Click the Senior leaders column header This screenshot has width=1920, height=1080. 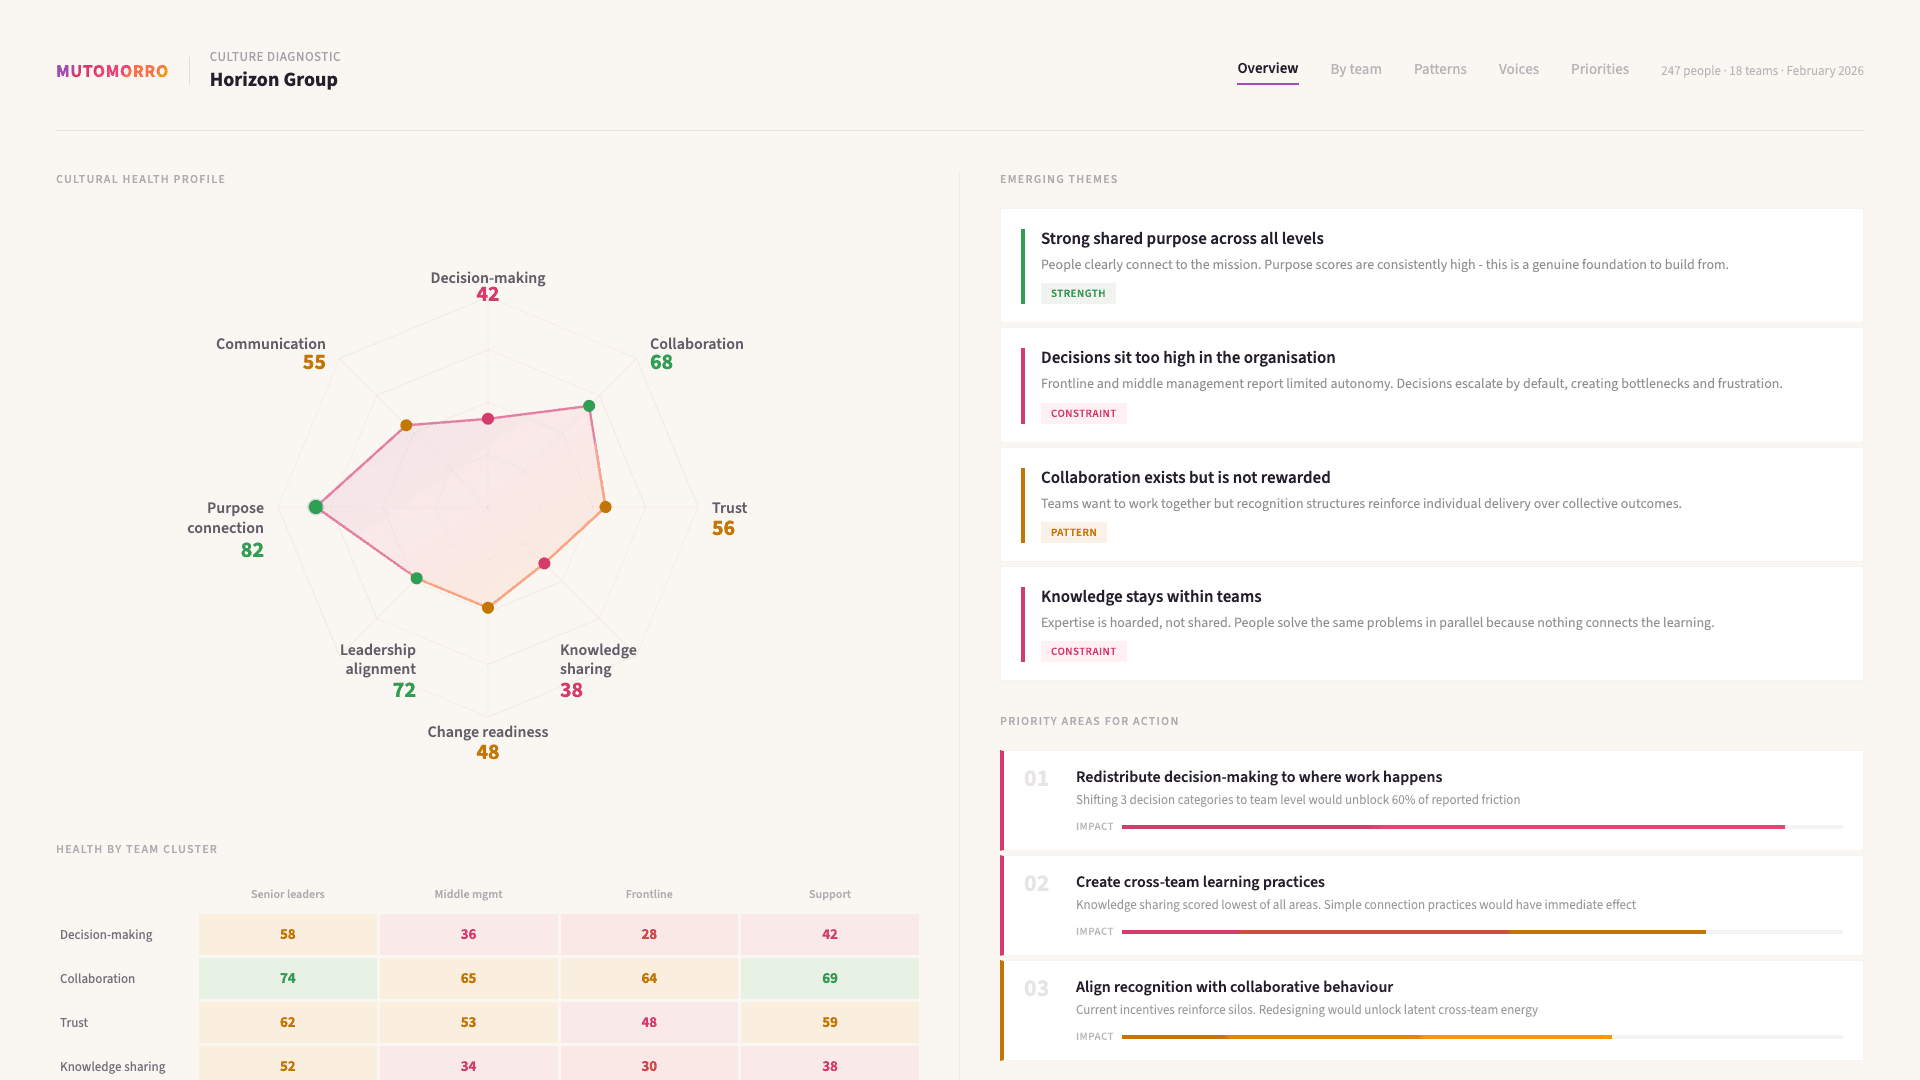(287, 894)
